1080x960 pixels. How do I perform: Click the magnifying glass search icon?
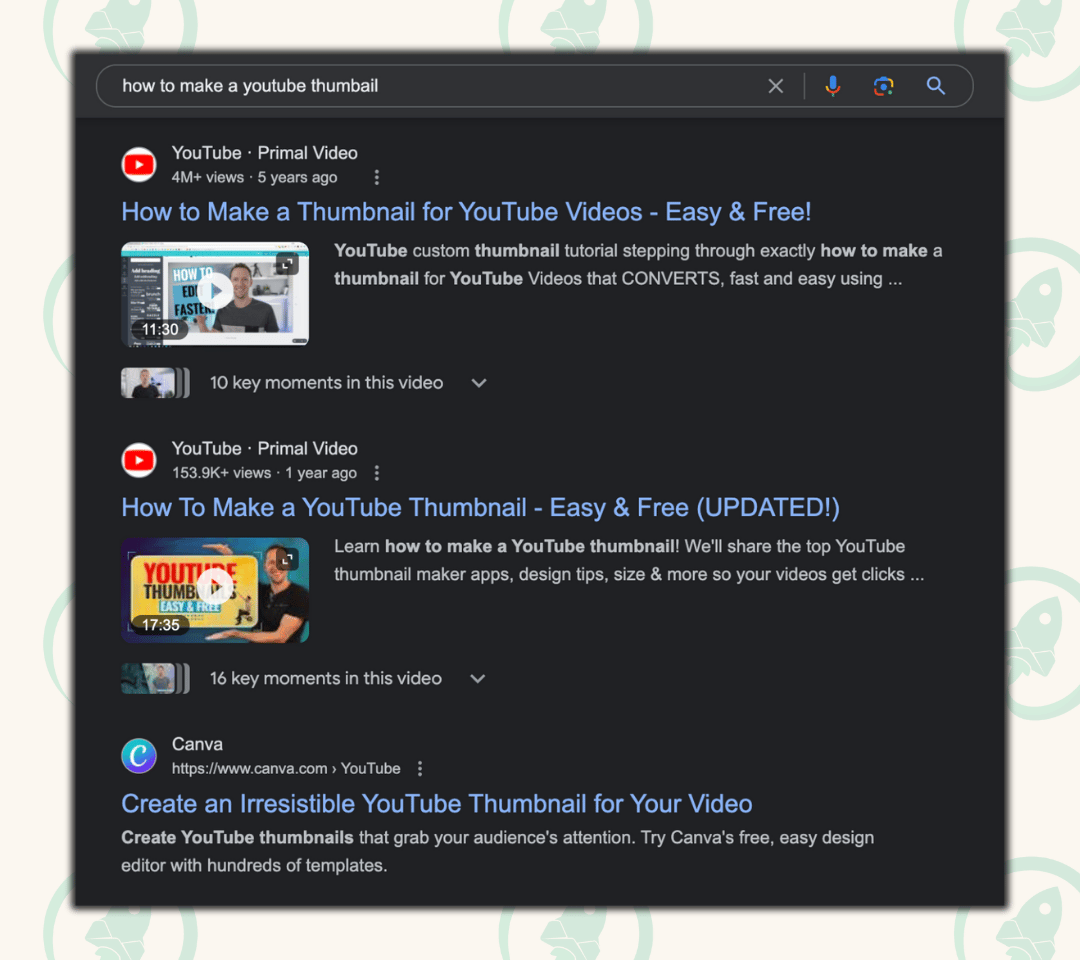point(935,86)
